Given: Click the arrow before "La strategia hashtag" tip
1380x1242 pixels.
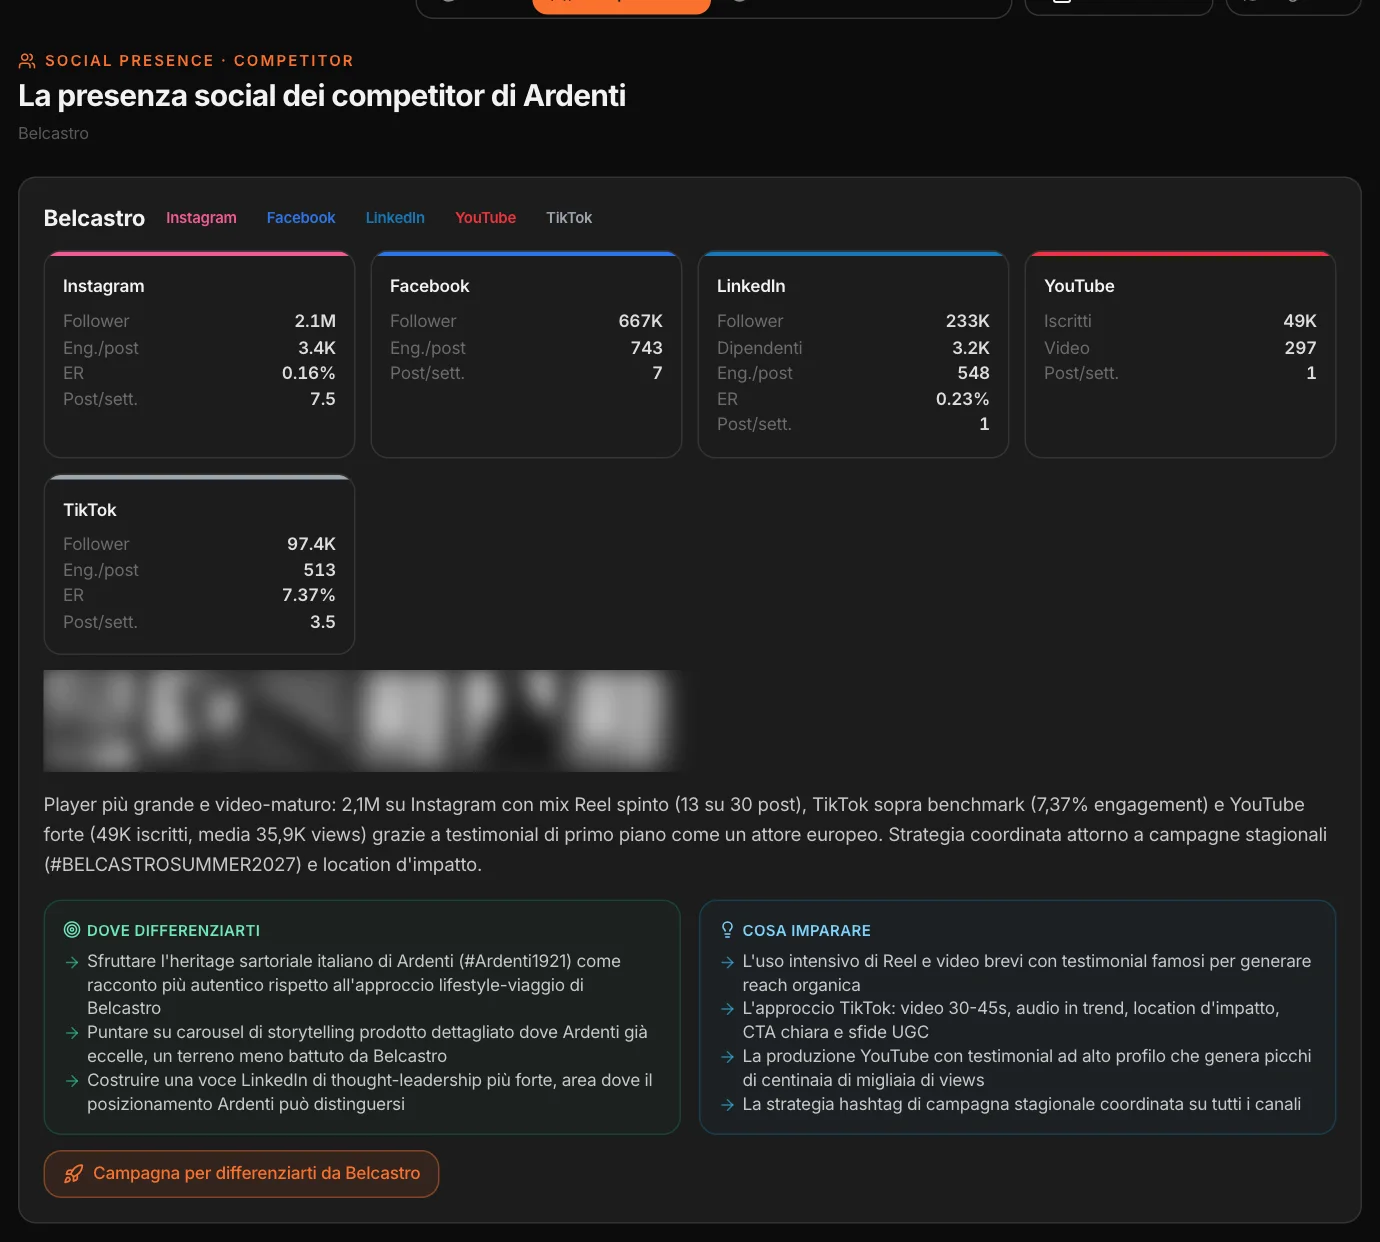Looking at the screenshot, I should click(727, 1105).
